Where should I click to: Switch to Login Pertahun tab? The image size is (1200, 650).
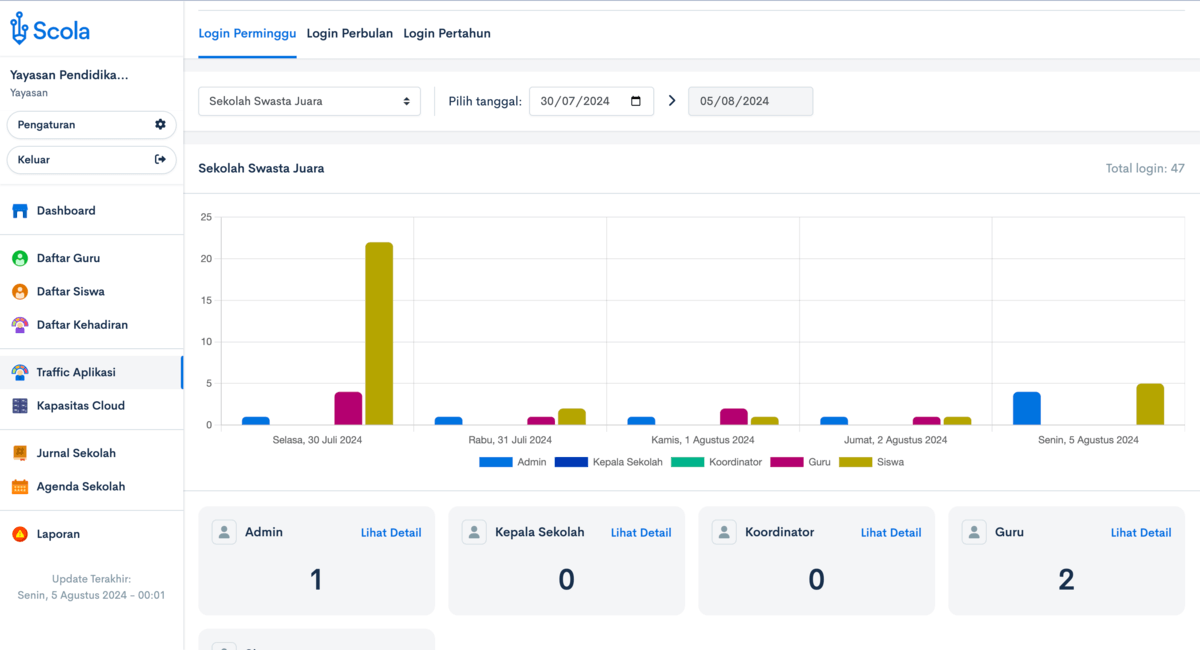[x=447, y=33]
